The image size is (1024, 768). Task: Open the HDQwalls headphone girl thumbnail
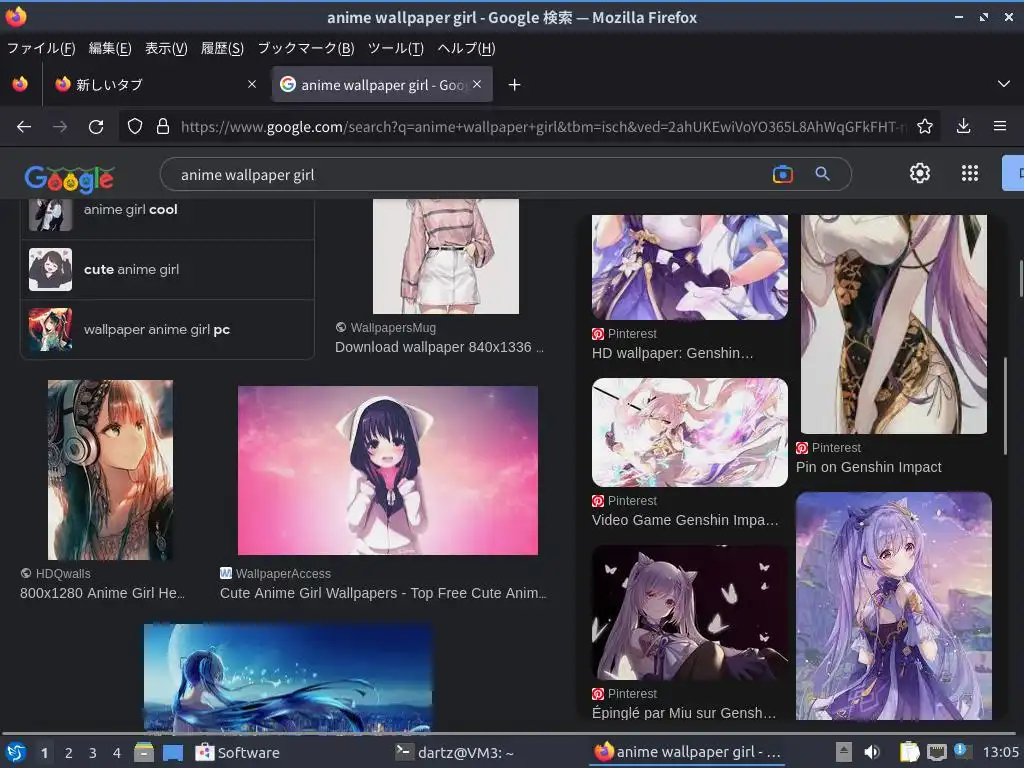(110, 470)
